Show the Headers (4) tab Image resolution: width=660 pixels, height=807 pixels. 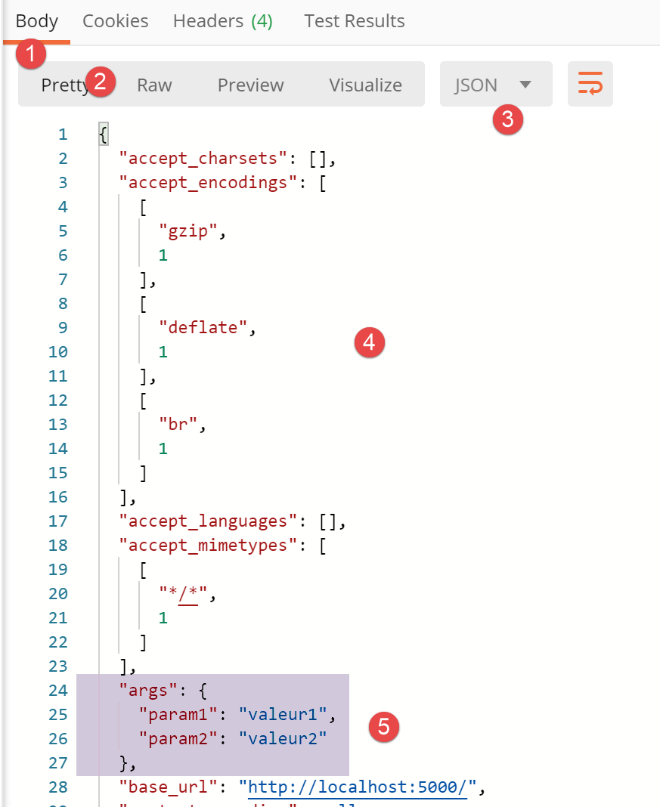point(222,21)
